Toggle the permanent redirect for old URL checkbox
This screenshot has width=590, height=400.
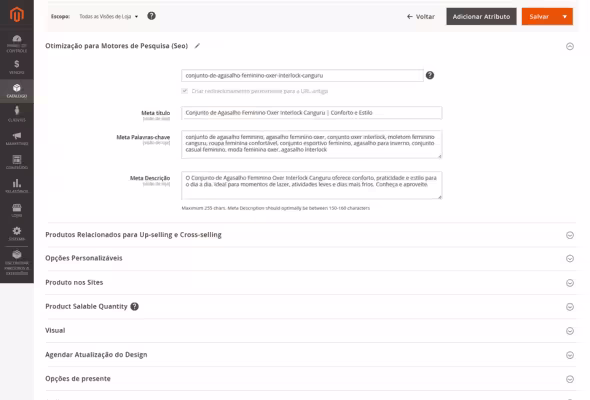pos(184,91)
